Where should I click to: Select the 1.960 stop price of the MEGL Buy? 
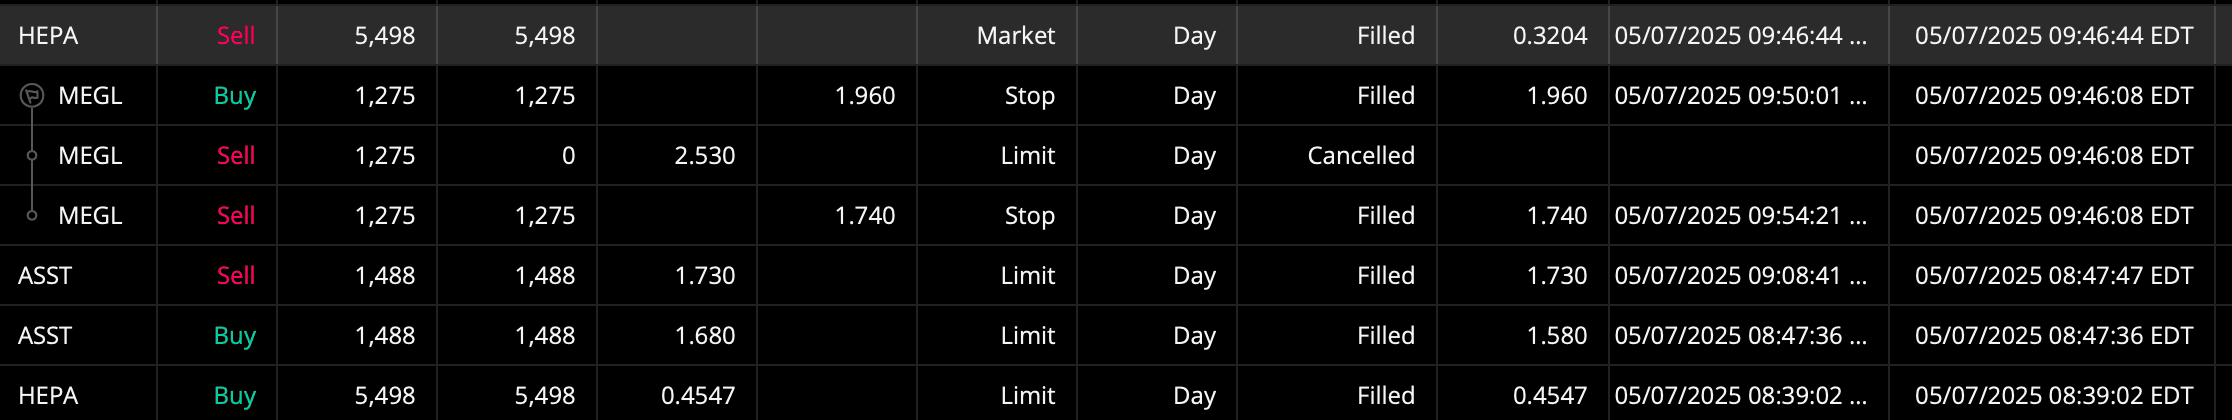click(x=864, y=96)
